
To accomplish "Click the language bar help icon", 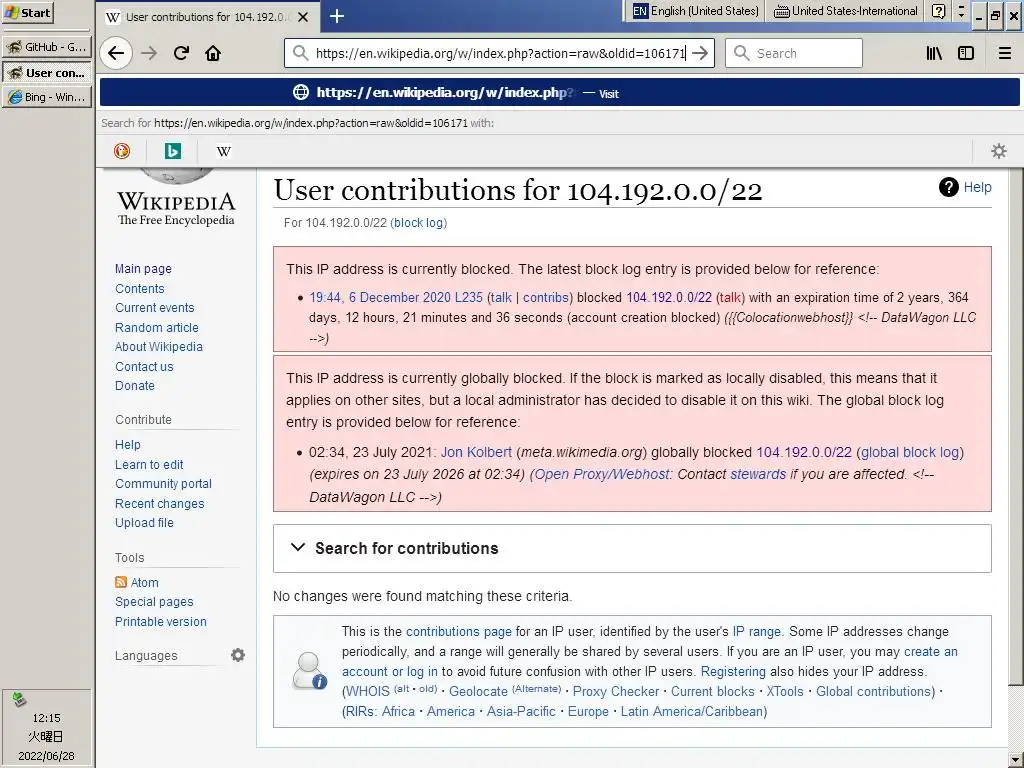I will click(x=938, y=11).
